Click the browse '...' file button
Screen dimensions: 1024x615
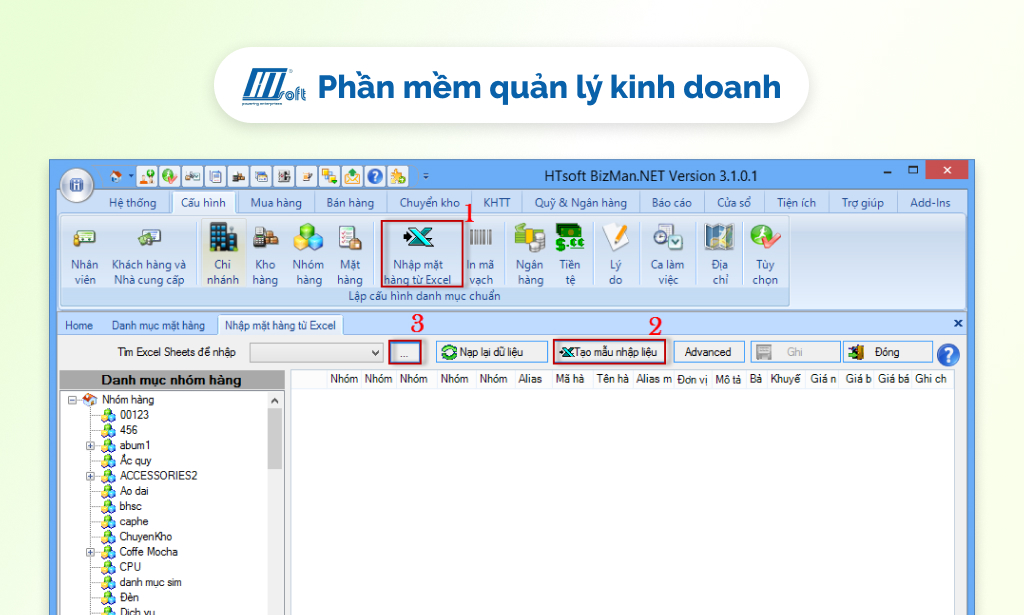[405, 353]
